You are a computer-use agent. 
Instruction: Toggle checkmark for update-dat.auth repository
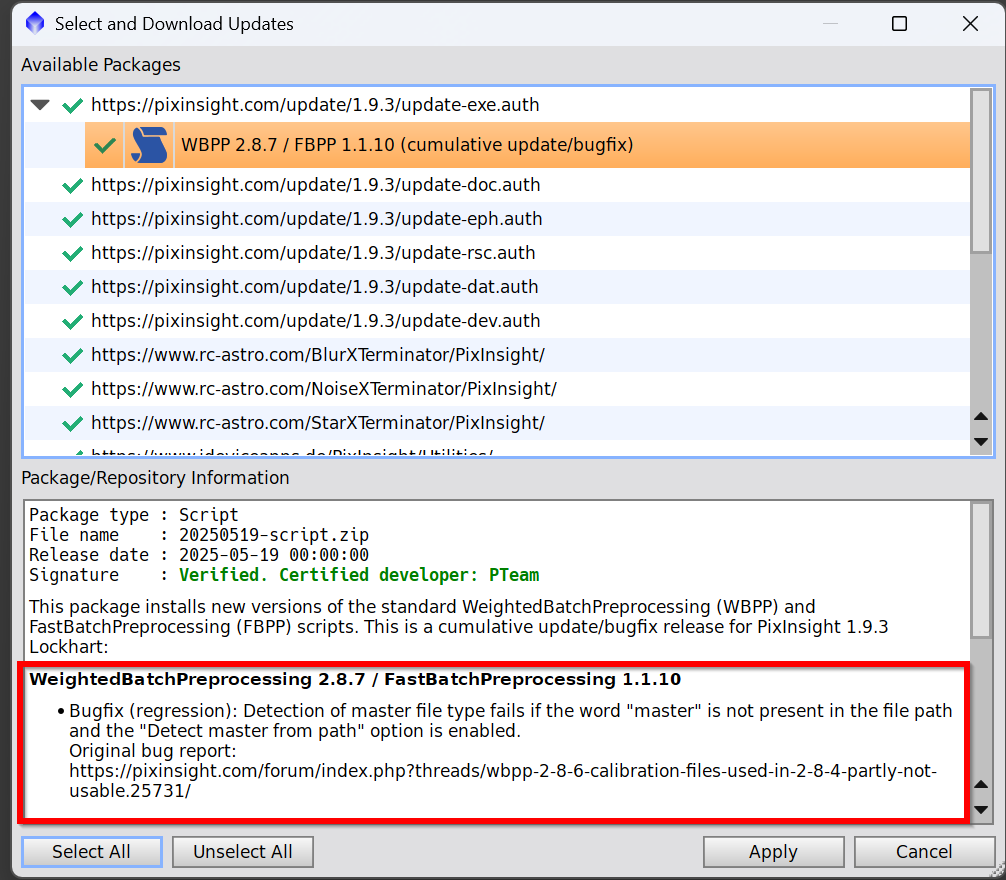(x=72, y=287)
